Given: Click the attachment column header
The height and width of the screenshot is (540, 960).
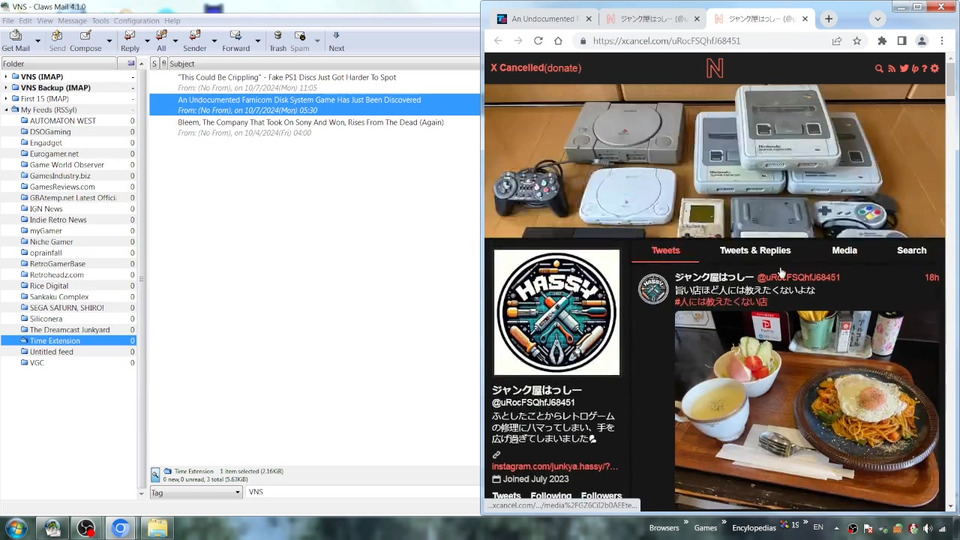Looking at the screenshot, I should click(x=163, y=64).
